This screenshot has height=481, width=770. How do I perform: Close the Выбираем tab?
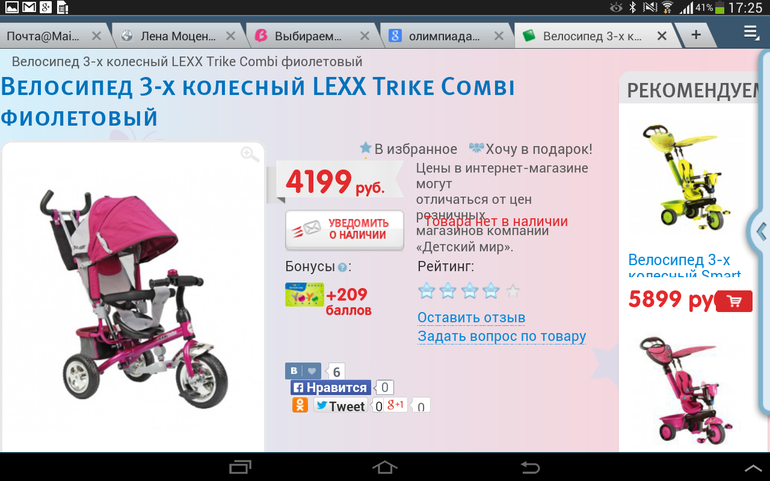(364, 36)
